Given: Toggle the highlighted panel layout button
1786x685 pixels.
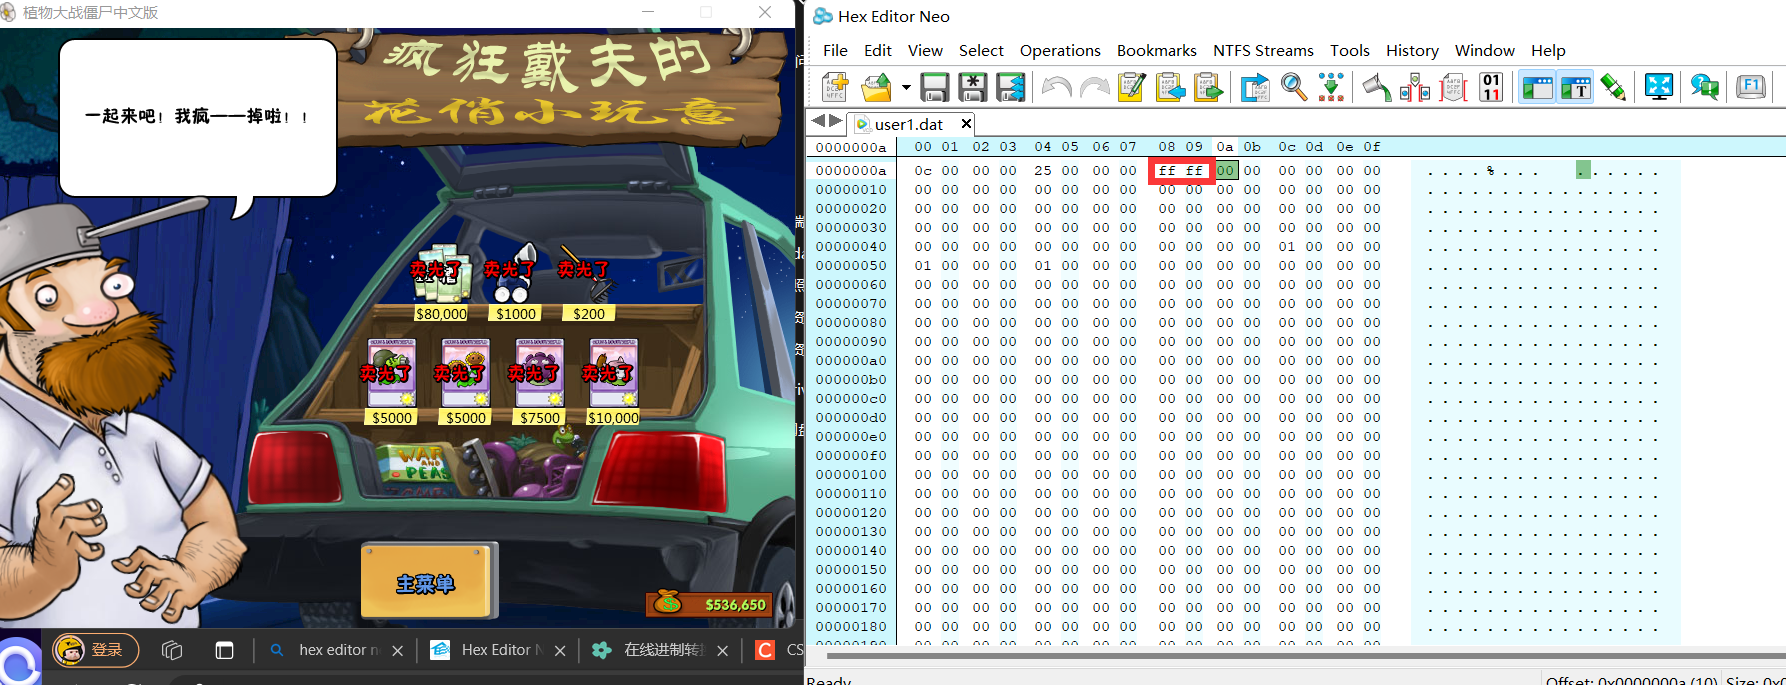Looking at the screenshot, I should (1537, 88).
